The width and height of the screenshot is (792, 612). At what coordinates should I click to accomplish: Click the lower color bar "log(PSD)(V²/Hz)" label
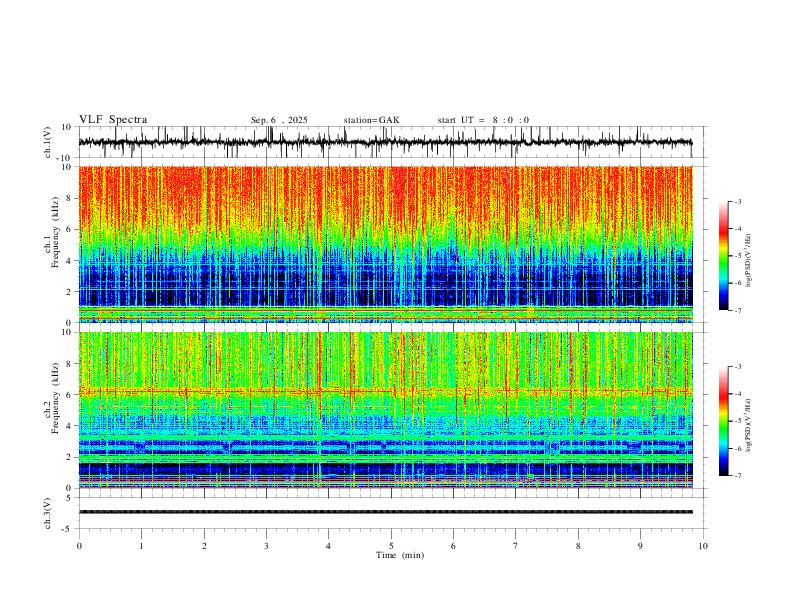click(748, 425)
